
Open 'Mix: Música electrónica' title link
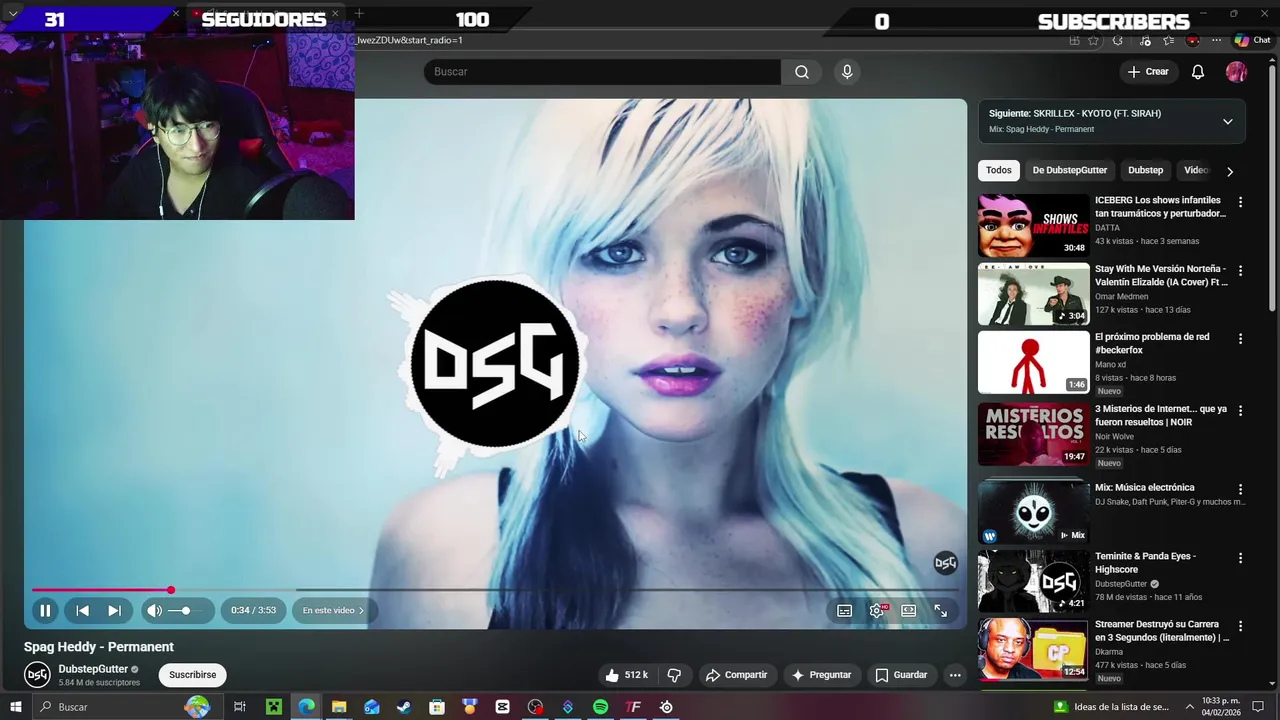pyautogui.click(x=1144, y=488)
